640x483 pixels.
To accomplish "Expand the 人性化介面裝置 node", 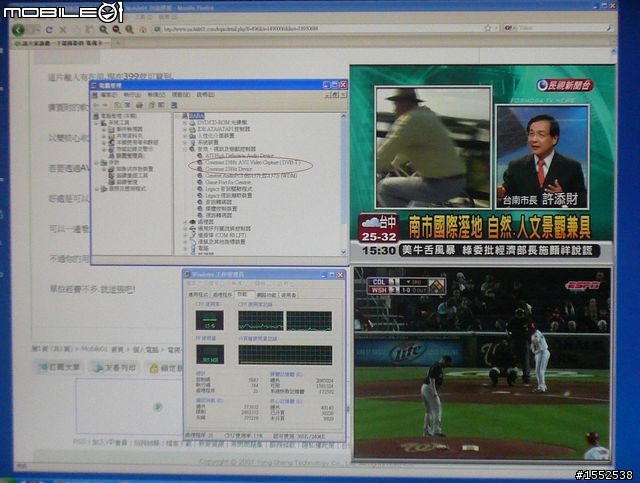I will (184, 136).
